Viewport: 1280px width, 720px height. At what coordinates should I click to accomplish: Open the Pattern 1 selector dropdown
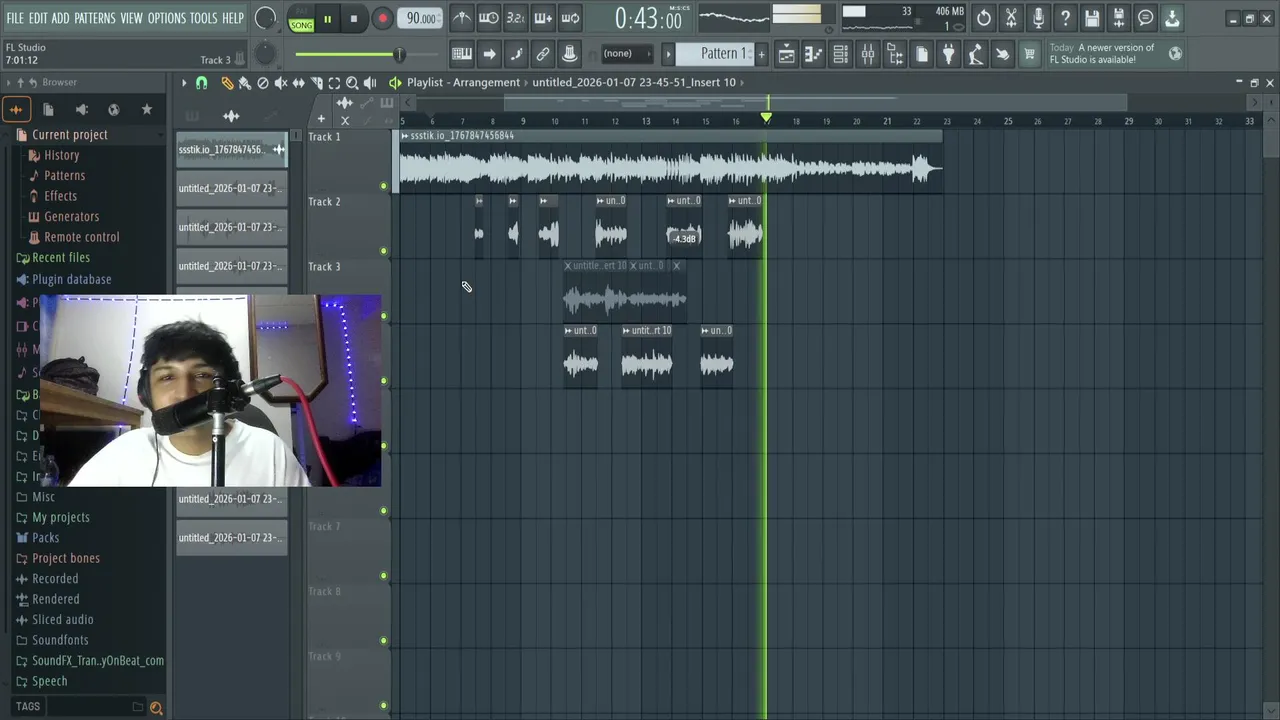717,54
